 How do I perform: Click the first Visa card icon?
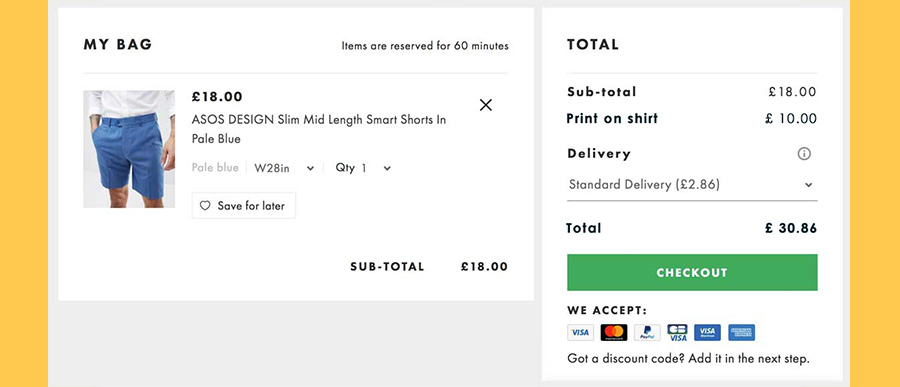click(x=580, y=332)
